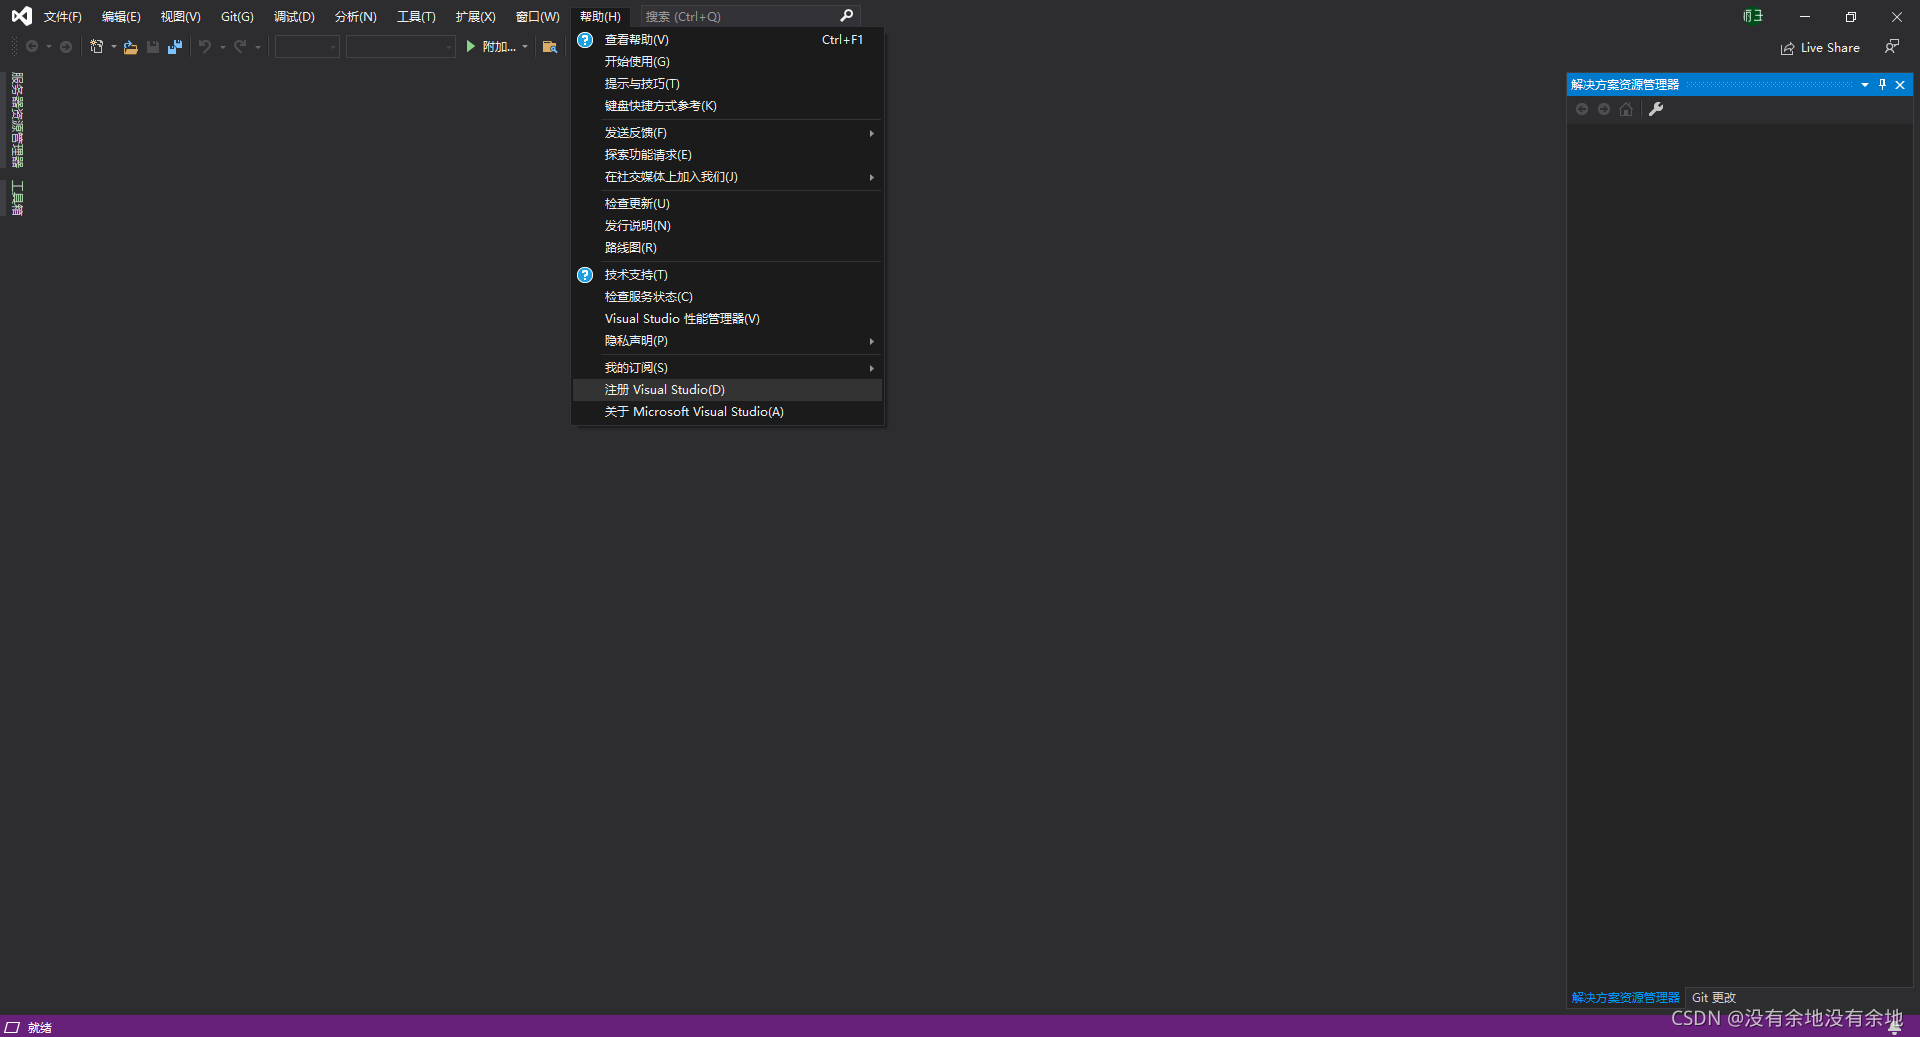Open the 工具(T) menu
The height and width of the screenshot is (1037, 1920).
(x=416, y=17)
